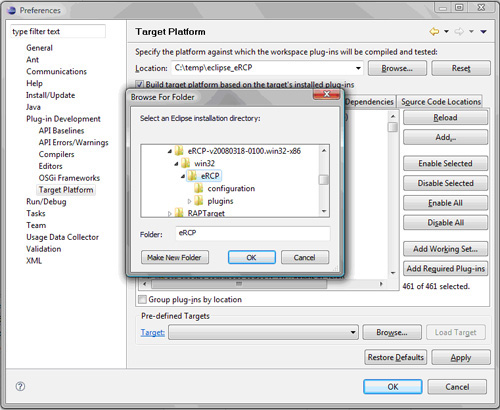Select eRCP-v20080318-0100.win32-x86 folder icon
The height and width of the screenshot is (410, 500).
(x=179, y=151)
